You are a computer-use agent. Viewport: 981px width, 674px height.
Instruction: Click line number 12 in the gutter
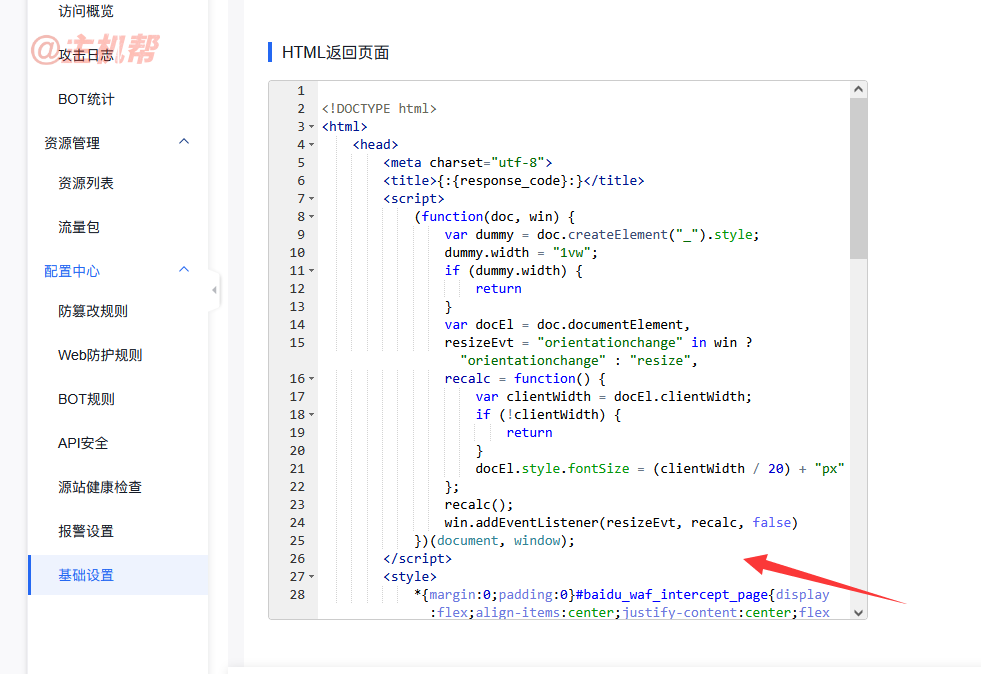(x=297, y=288)
